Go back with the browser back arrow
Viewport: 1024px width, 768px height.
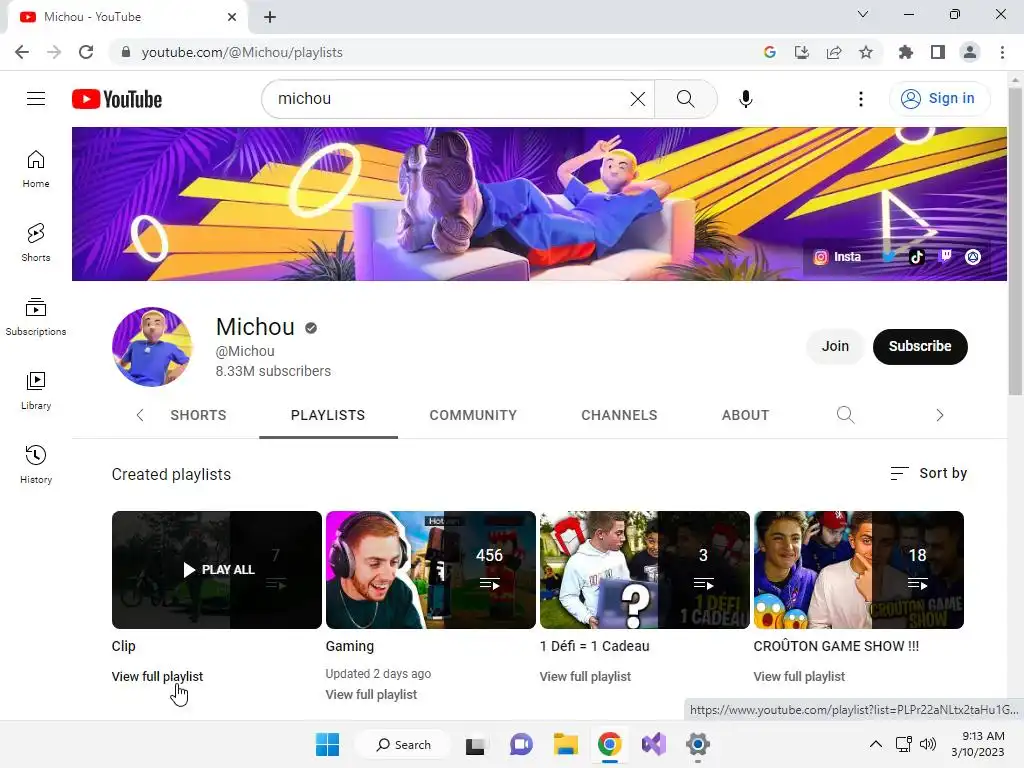(x=22, y=52)
